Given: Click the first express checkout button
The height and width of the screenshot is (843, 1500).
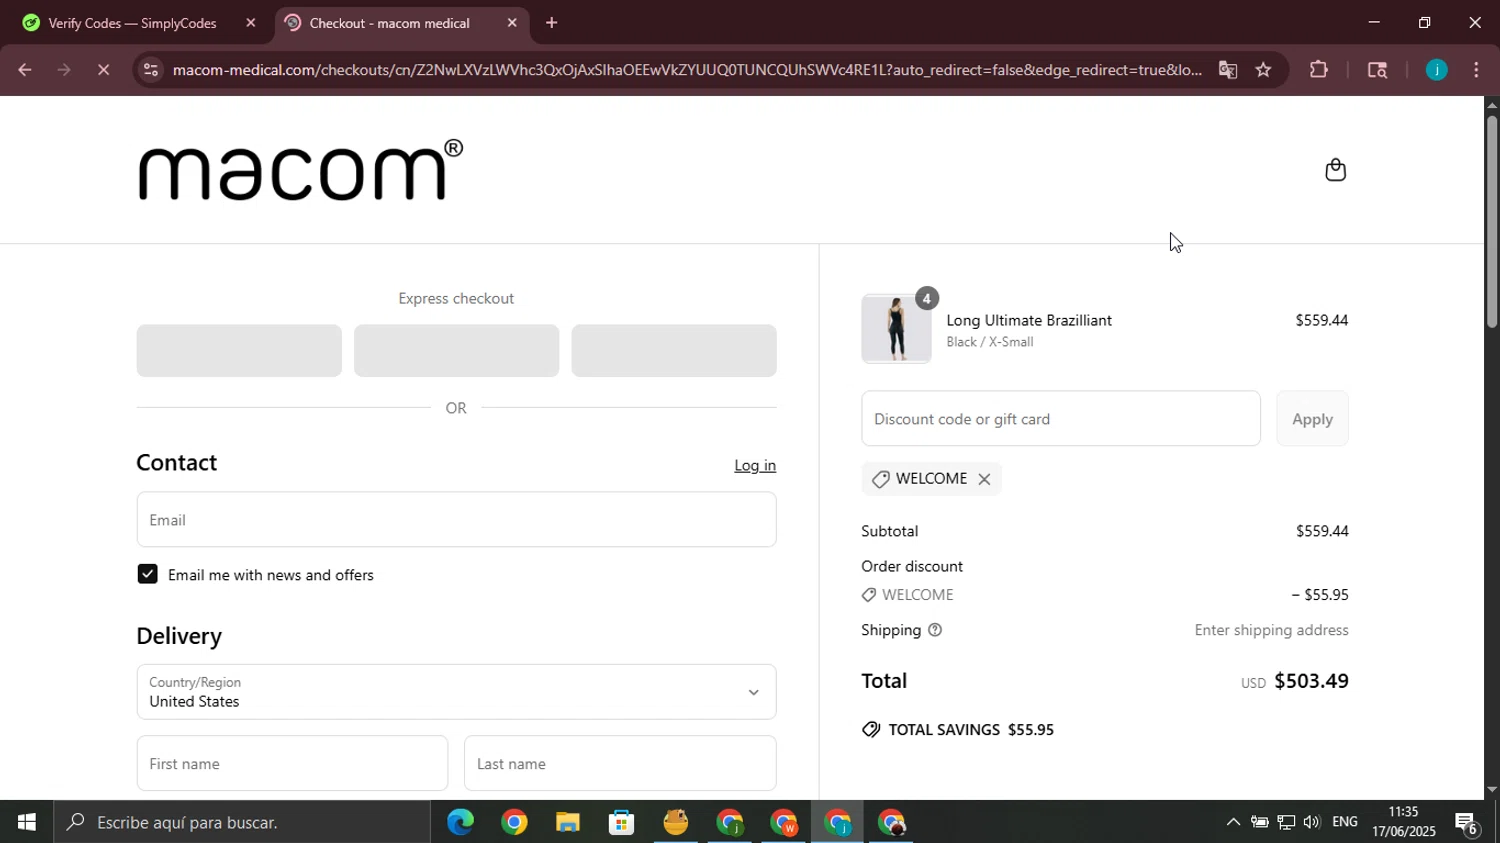Looking at the screenshot, I should 239,351.
